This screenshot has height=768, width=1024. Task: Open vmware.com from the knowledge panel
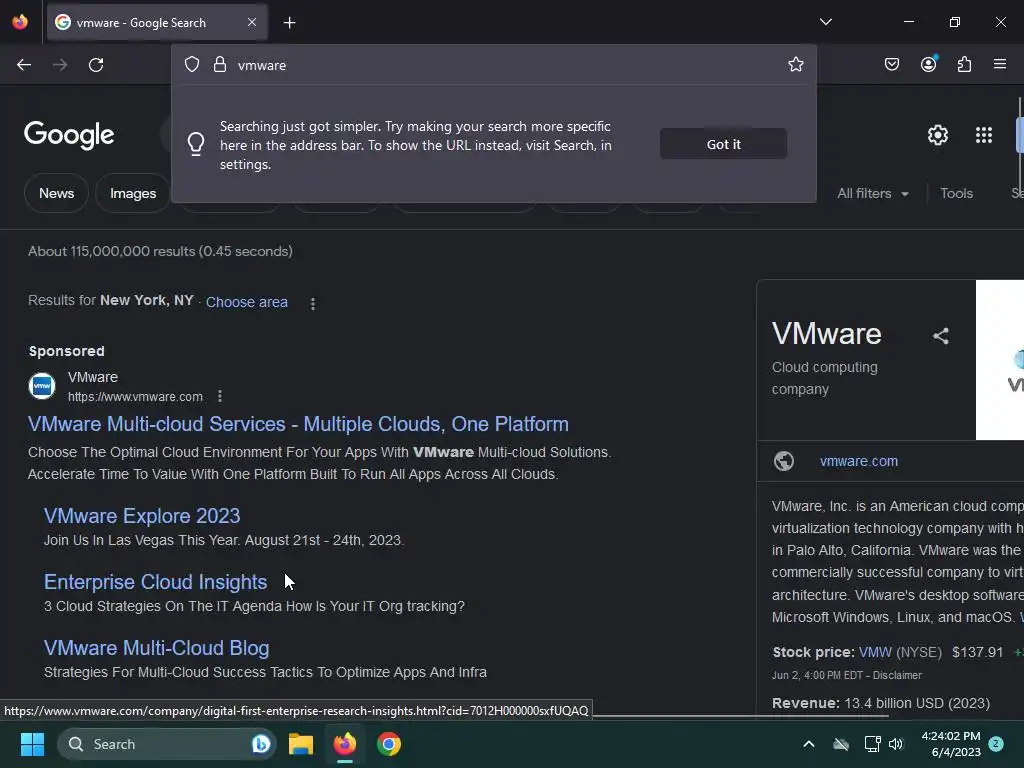[859, 461]
